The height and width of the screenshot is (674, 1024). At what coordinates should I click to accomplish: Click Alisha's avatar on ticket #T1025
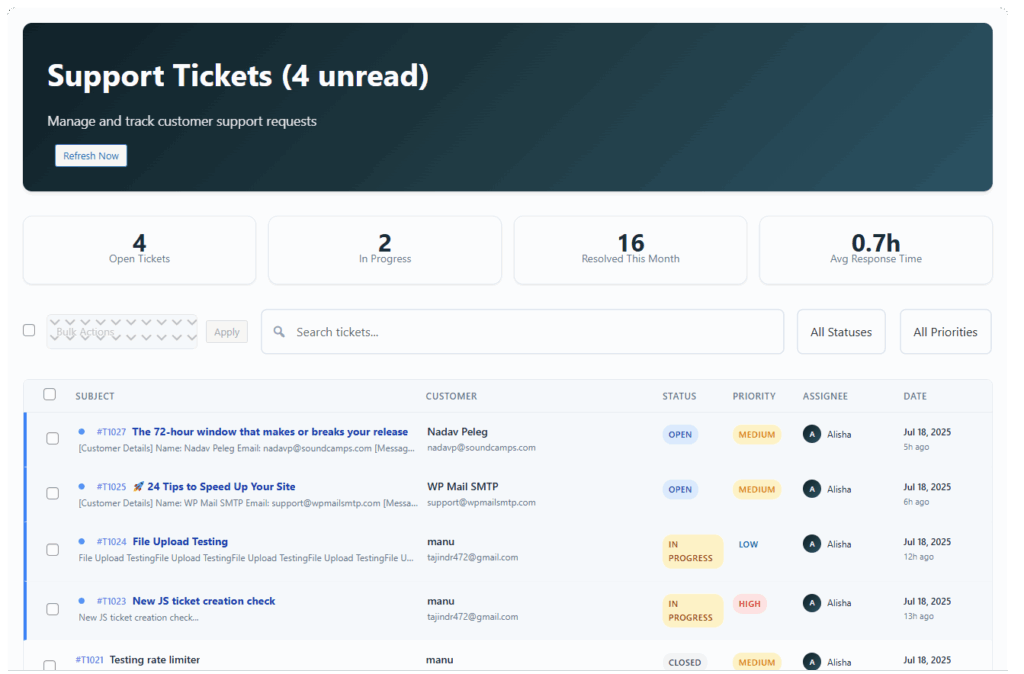812,489
